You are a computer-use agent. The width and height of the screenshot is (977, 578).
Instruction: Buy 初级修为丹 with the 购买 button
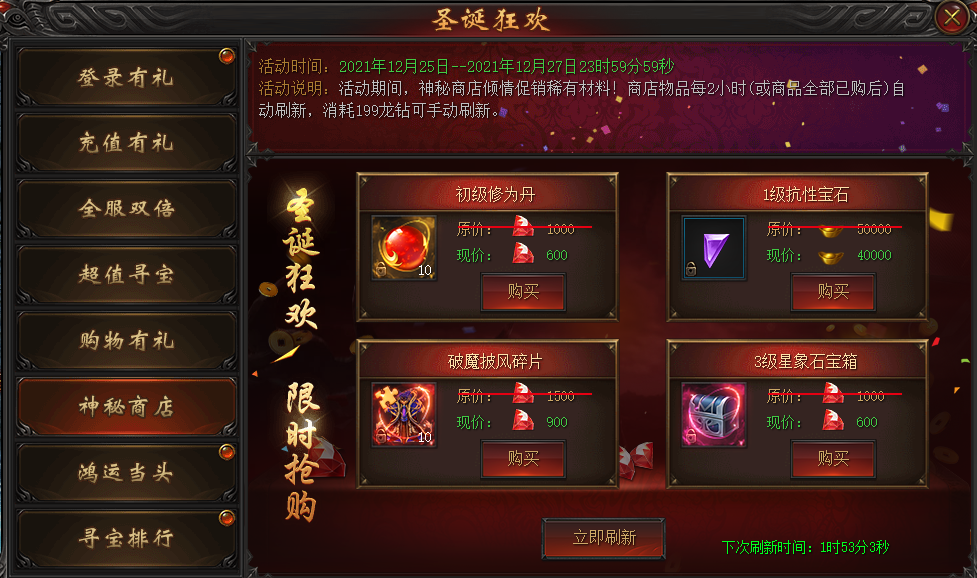pos(523,291)
